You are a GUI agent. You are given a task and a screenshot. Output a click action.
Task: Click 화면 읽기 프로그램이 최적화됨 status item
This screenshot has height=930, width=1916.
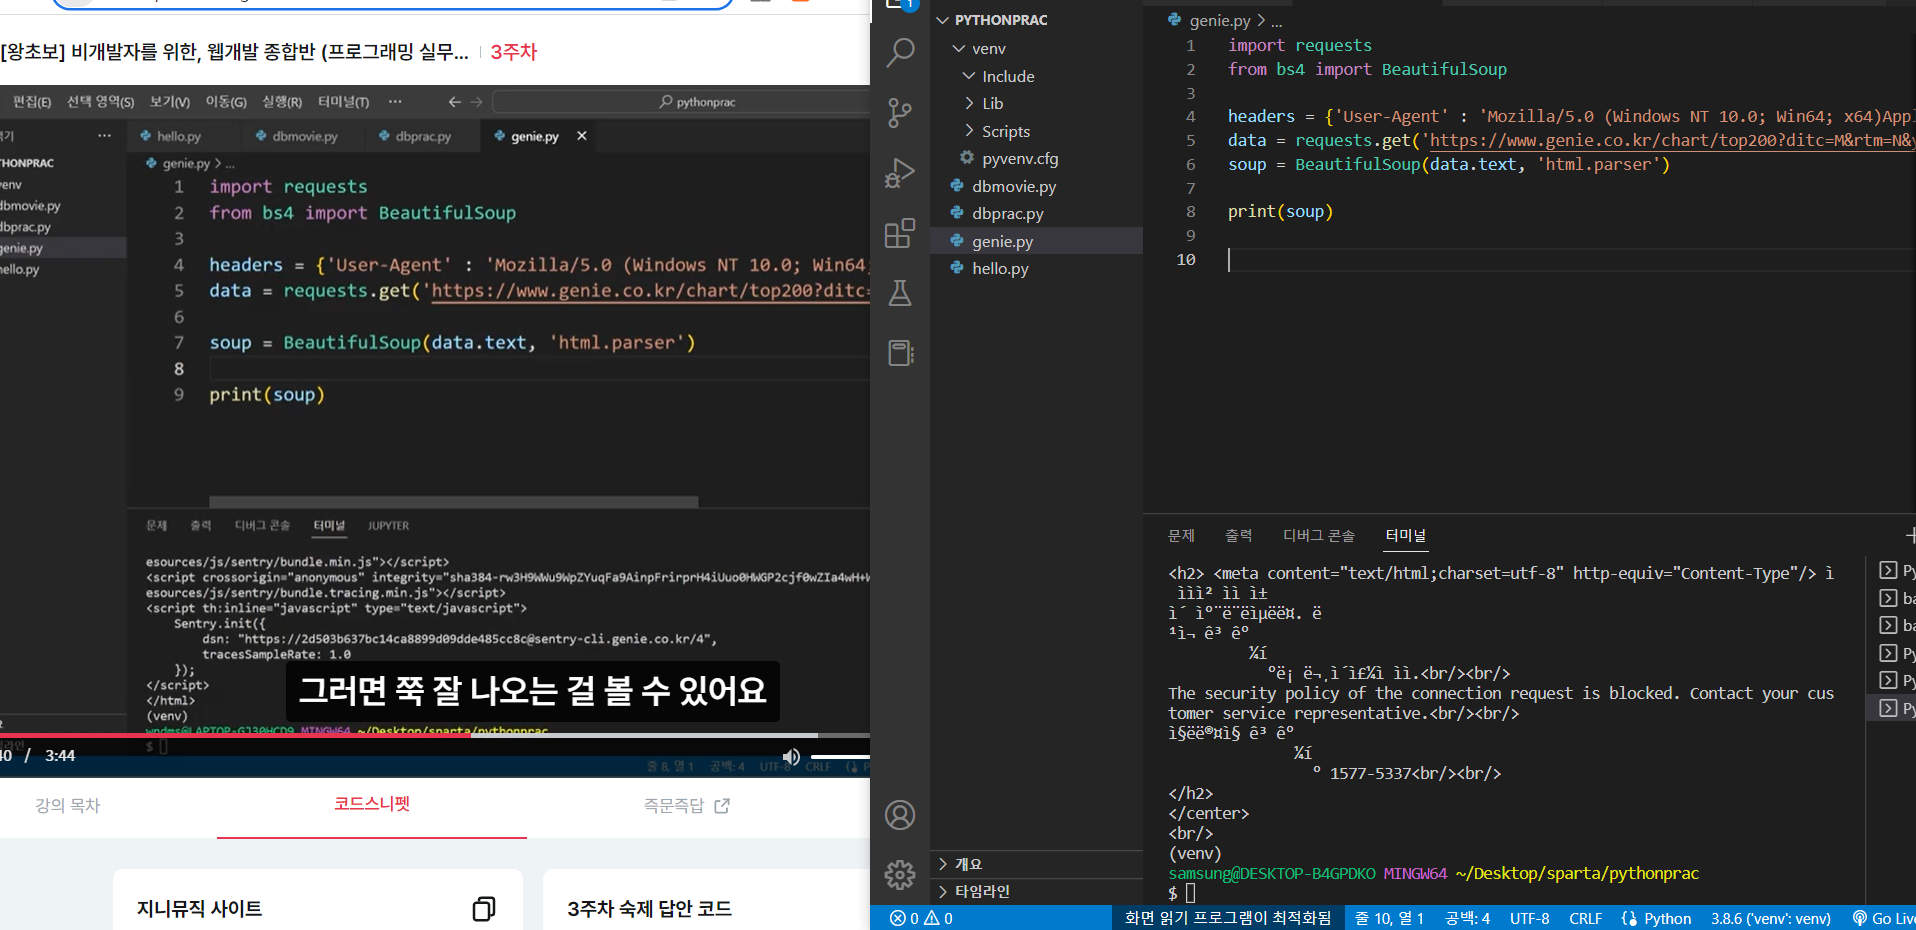click(1227, 918)
